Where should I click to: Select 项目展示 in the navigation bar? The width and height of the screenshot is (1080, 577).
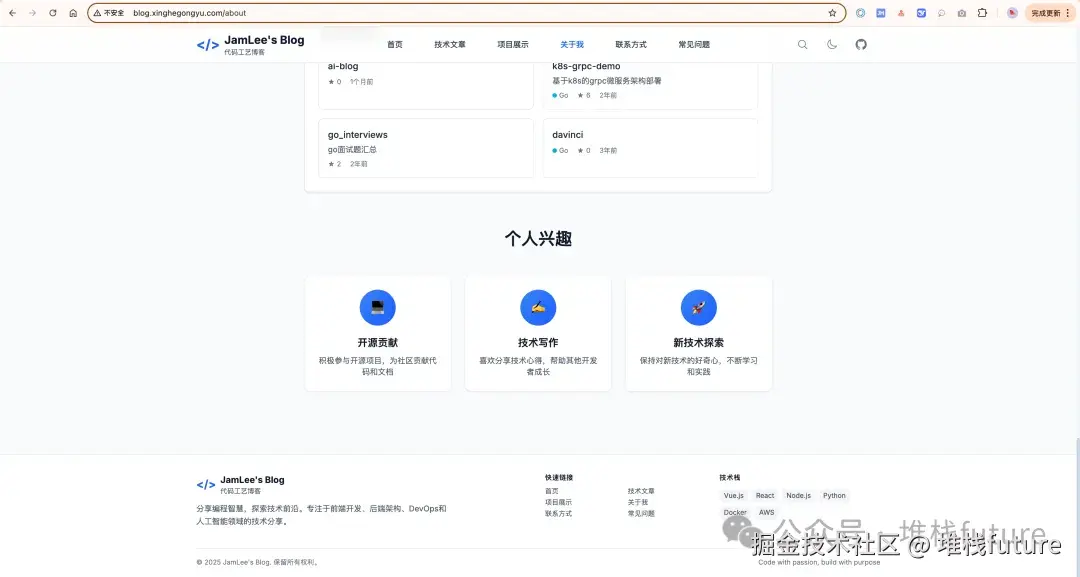pyautogui.click(x=513, y=44)
